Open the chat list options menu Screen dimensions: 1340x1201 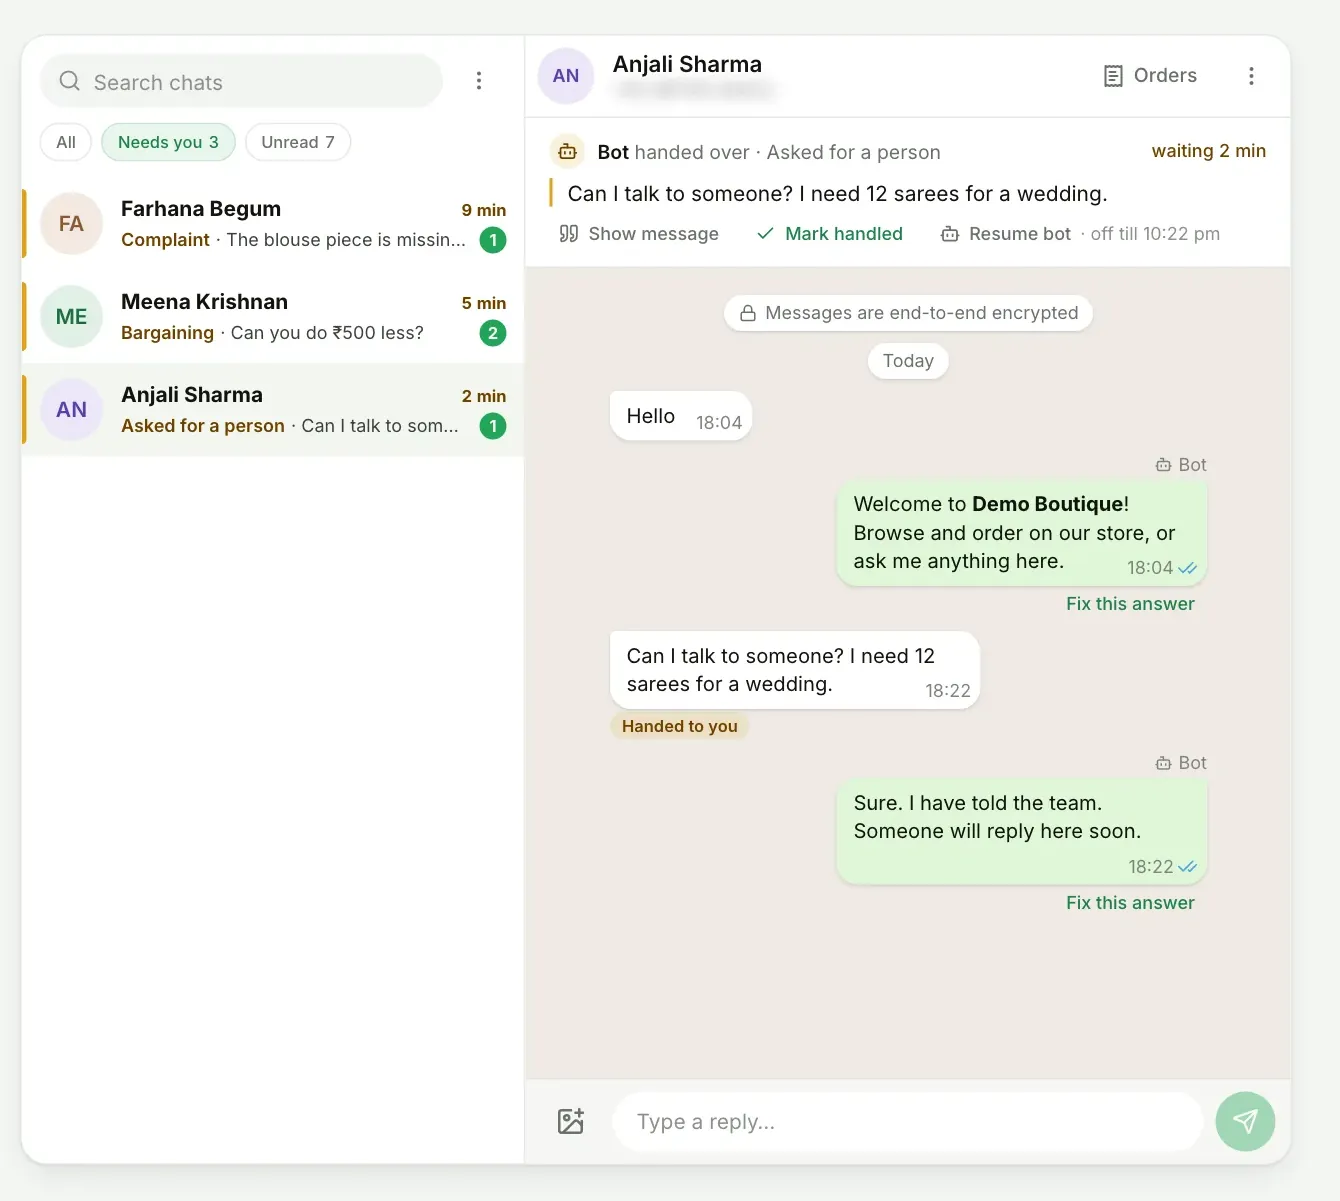click(x=479, y=81)
